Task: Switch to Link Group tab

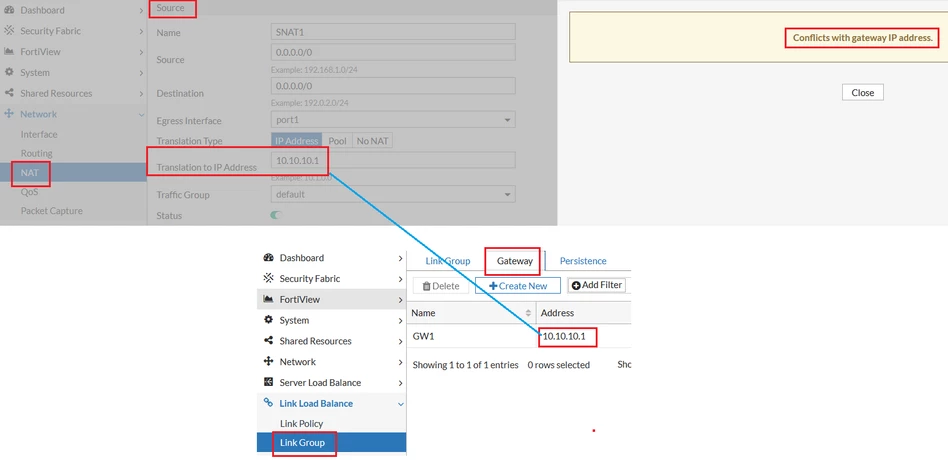Action: point(447,261)
